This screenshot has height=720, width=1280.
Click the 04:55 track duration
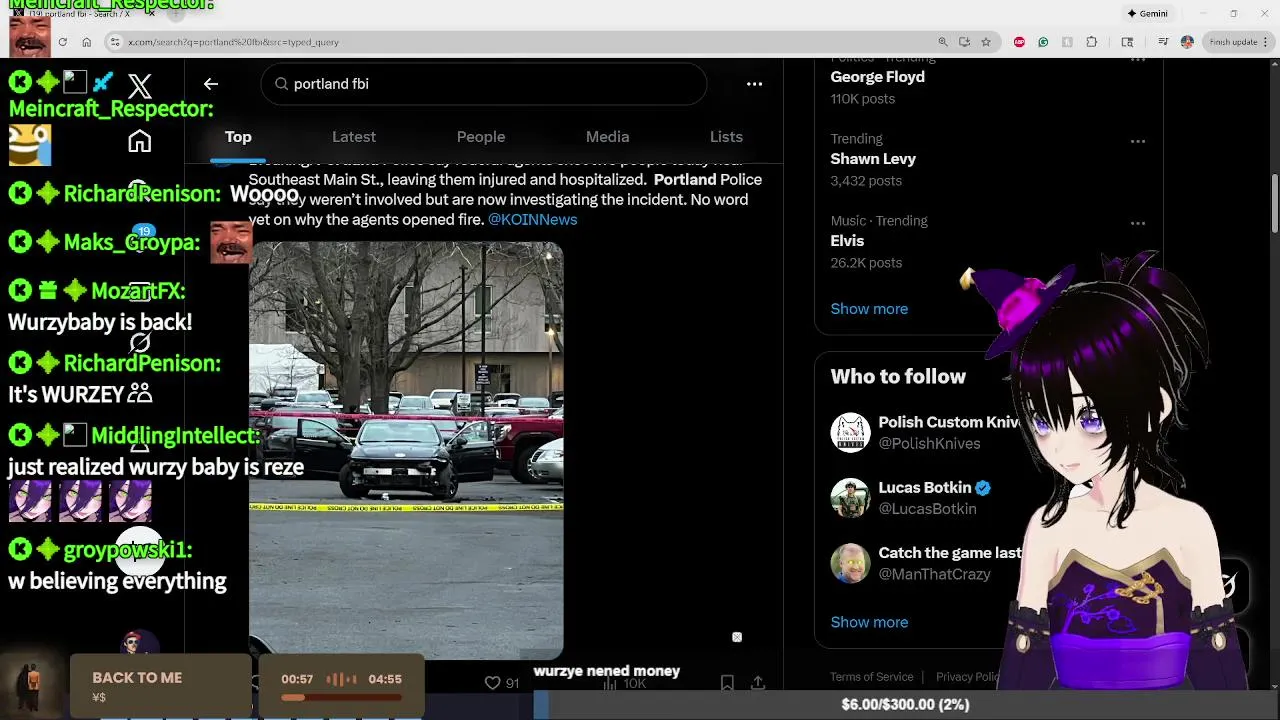coord(385,679)
